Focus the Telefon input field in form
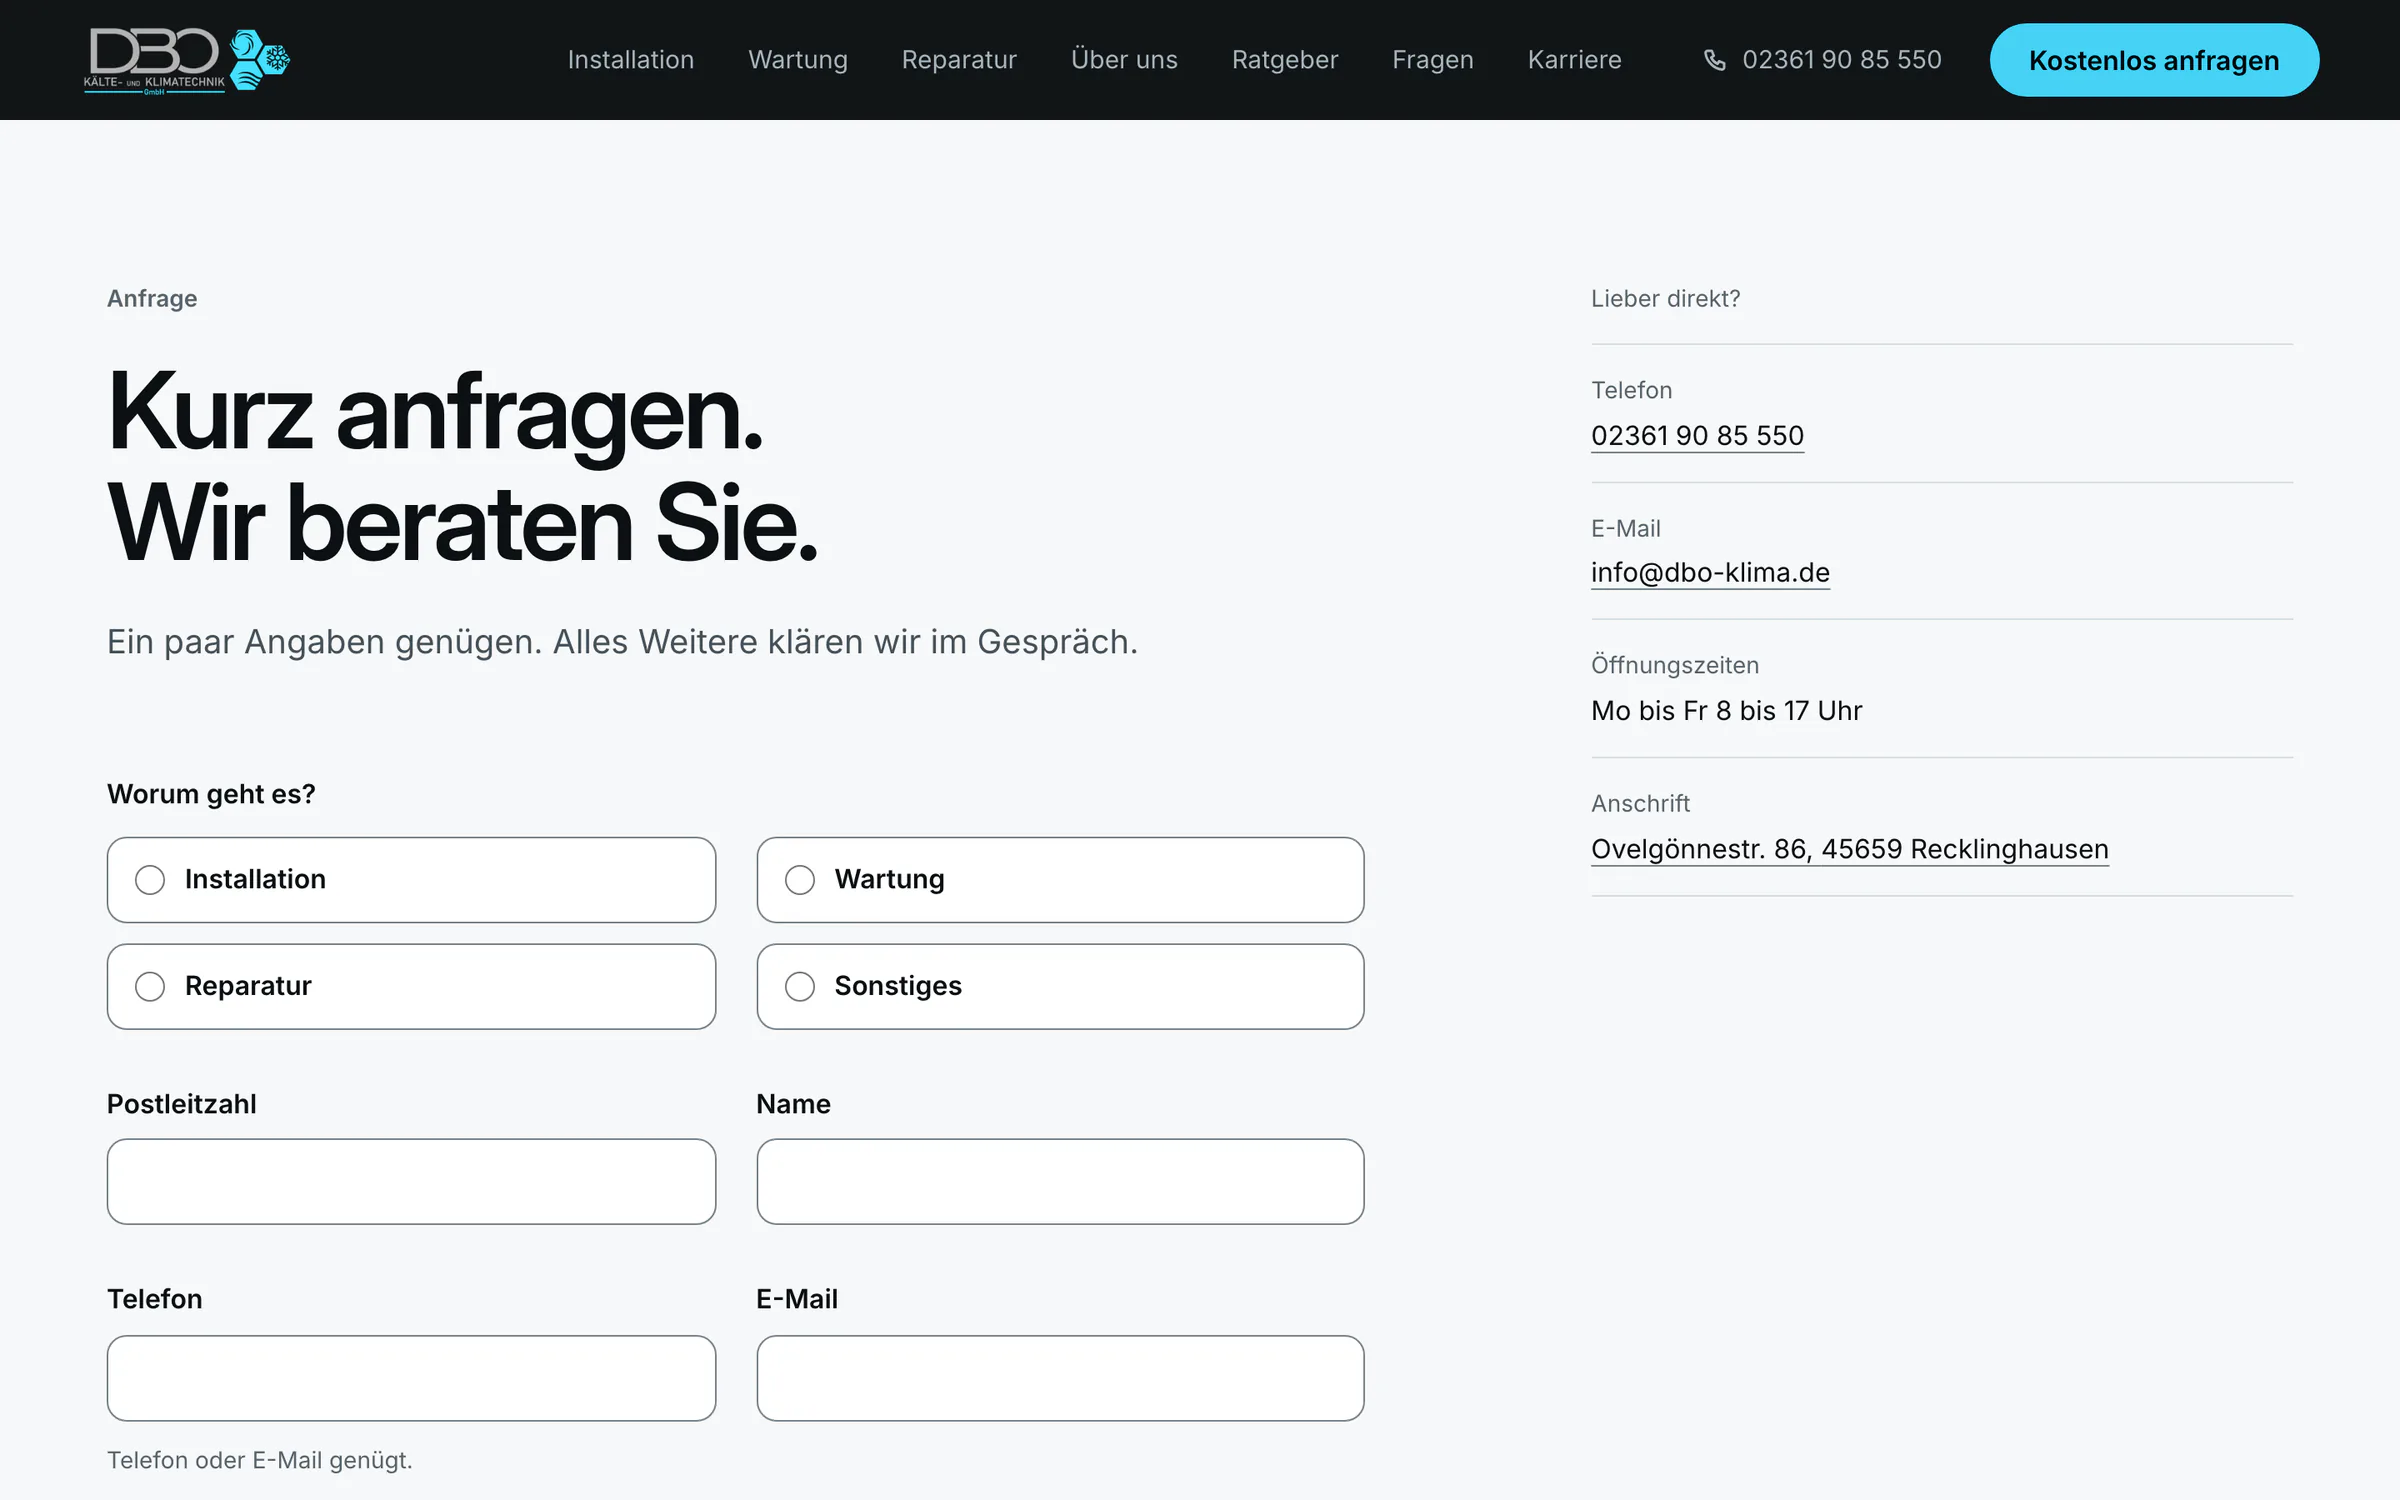 point(411,1378)
